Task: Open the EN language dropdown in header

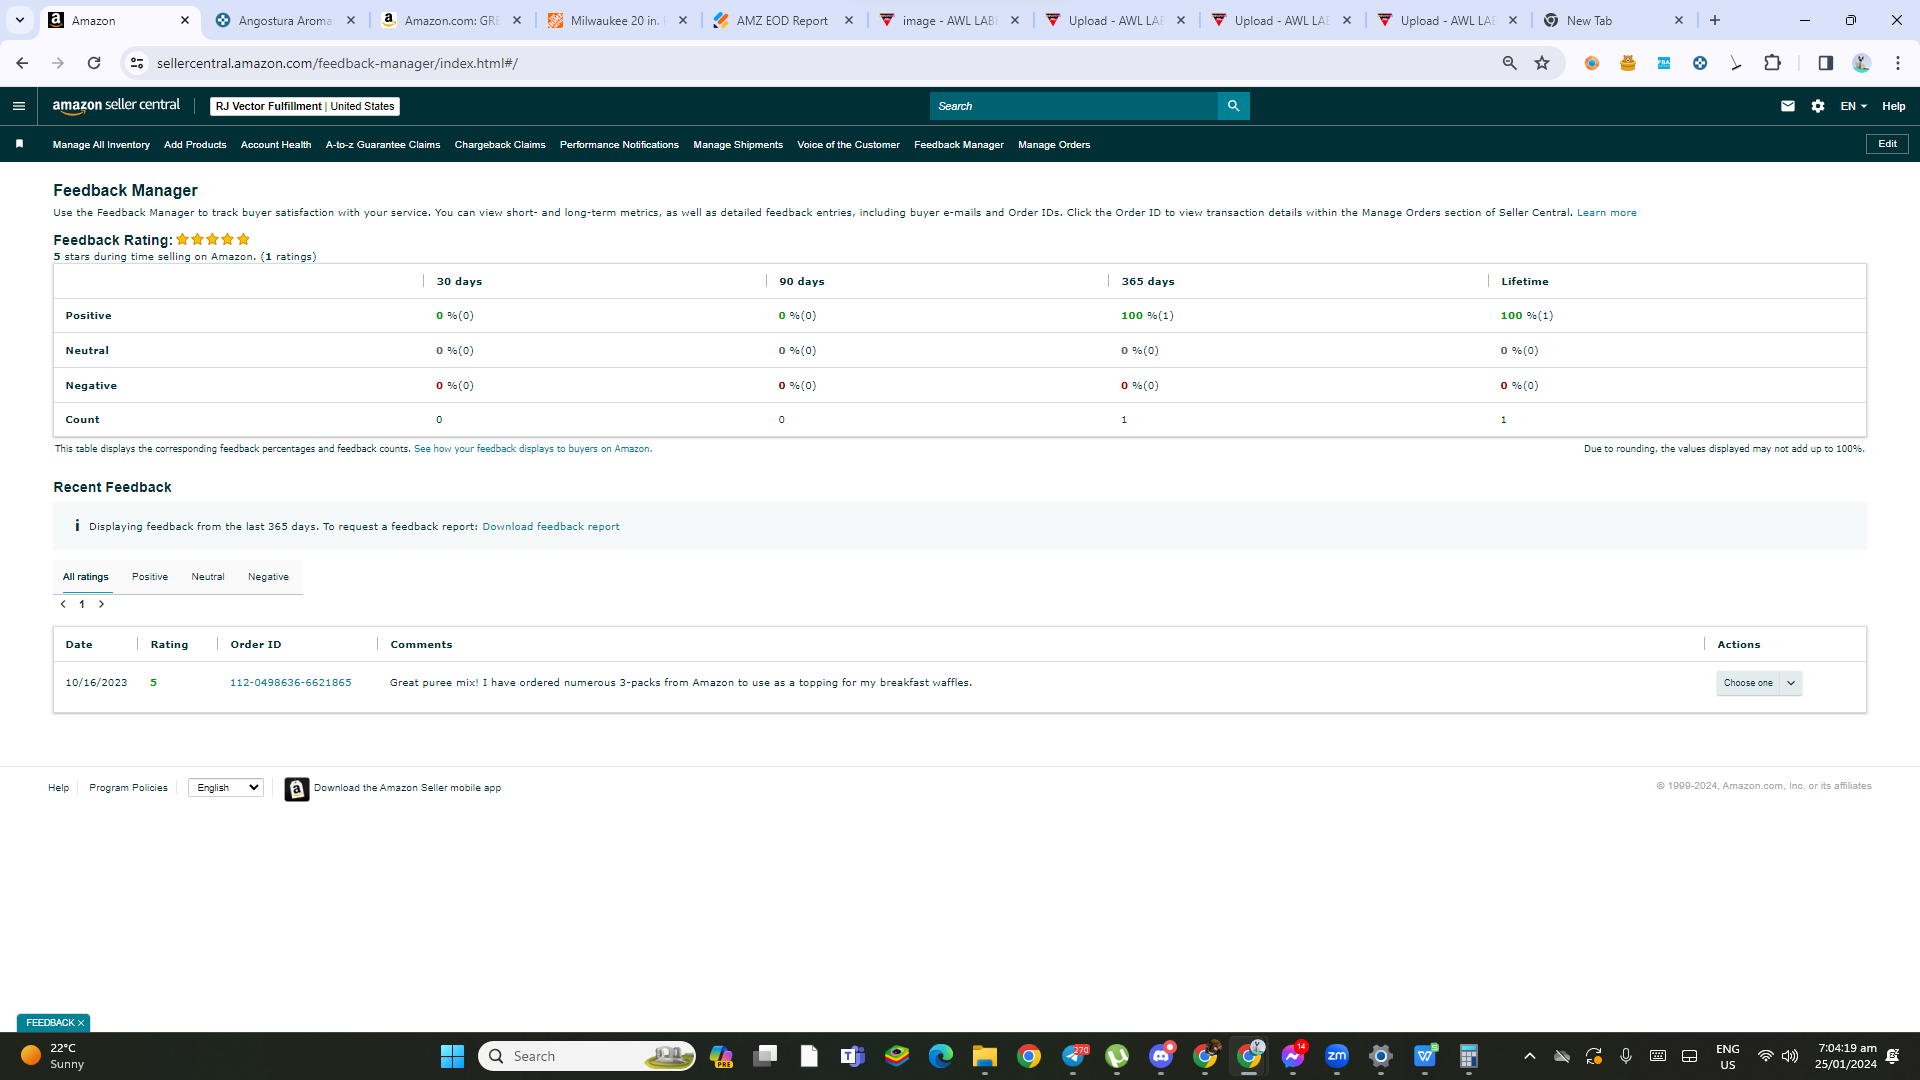Action: point(1853,106)
